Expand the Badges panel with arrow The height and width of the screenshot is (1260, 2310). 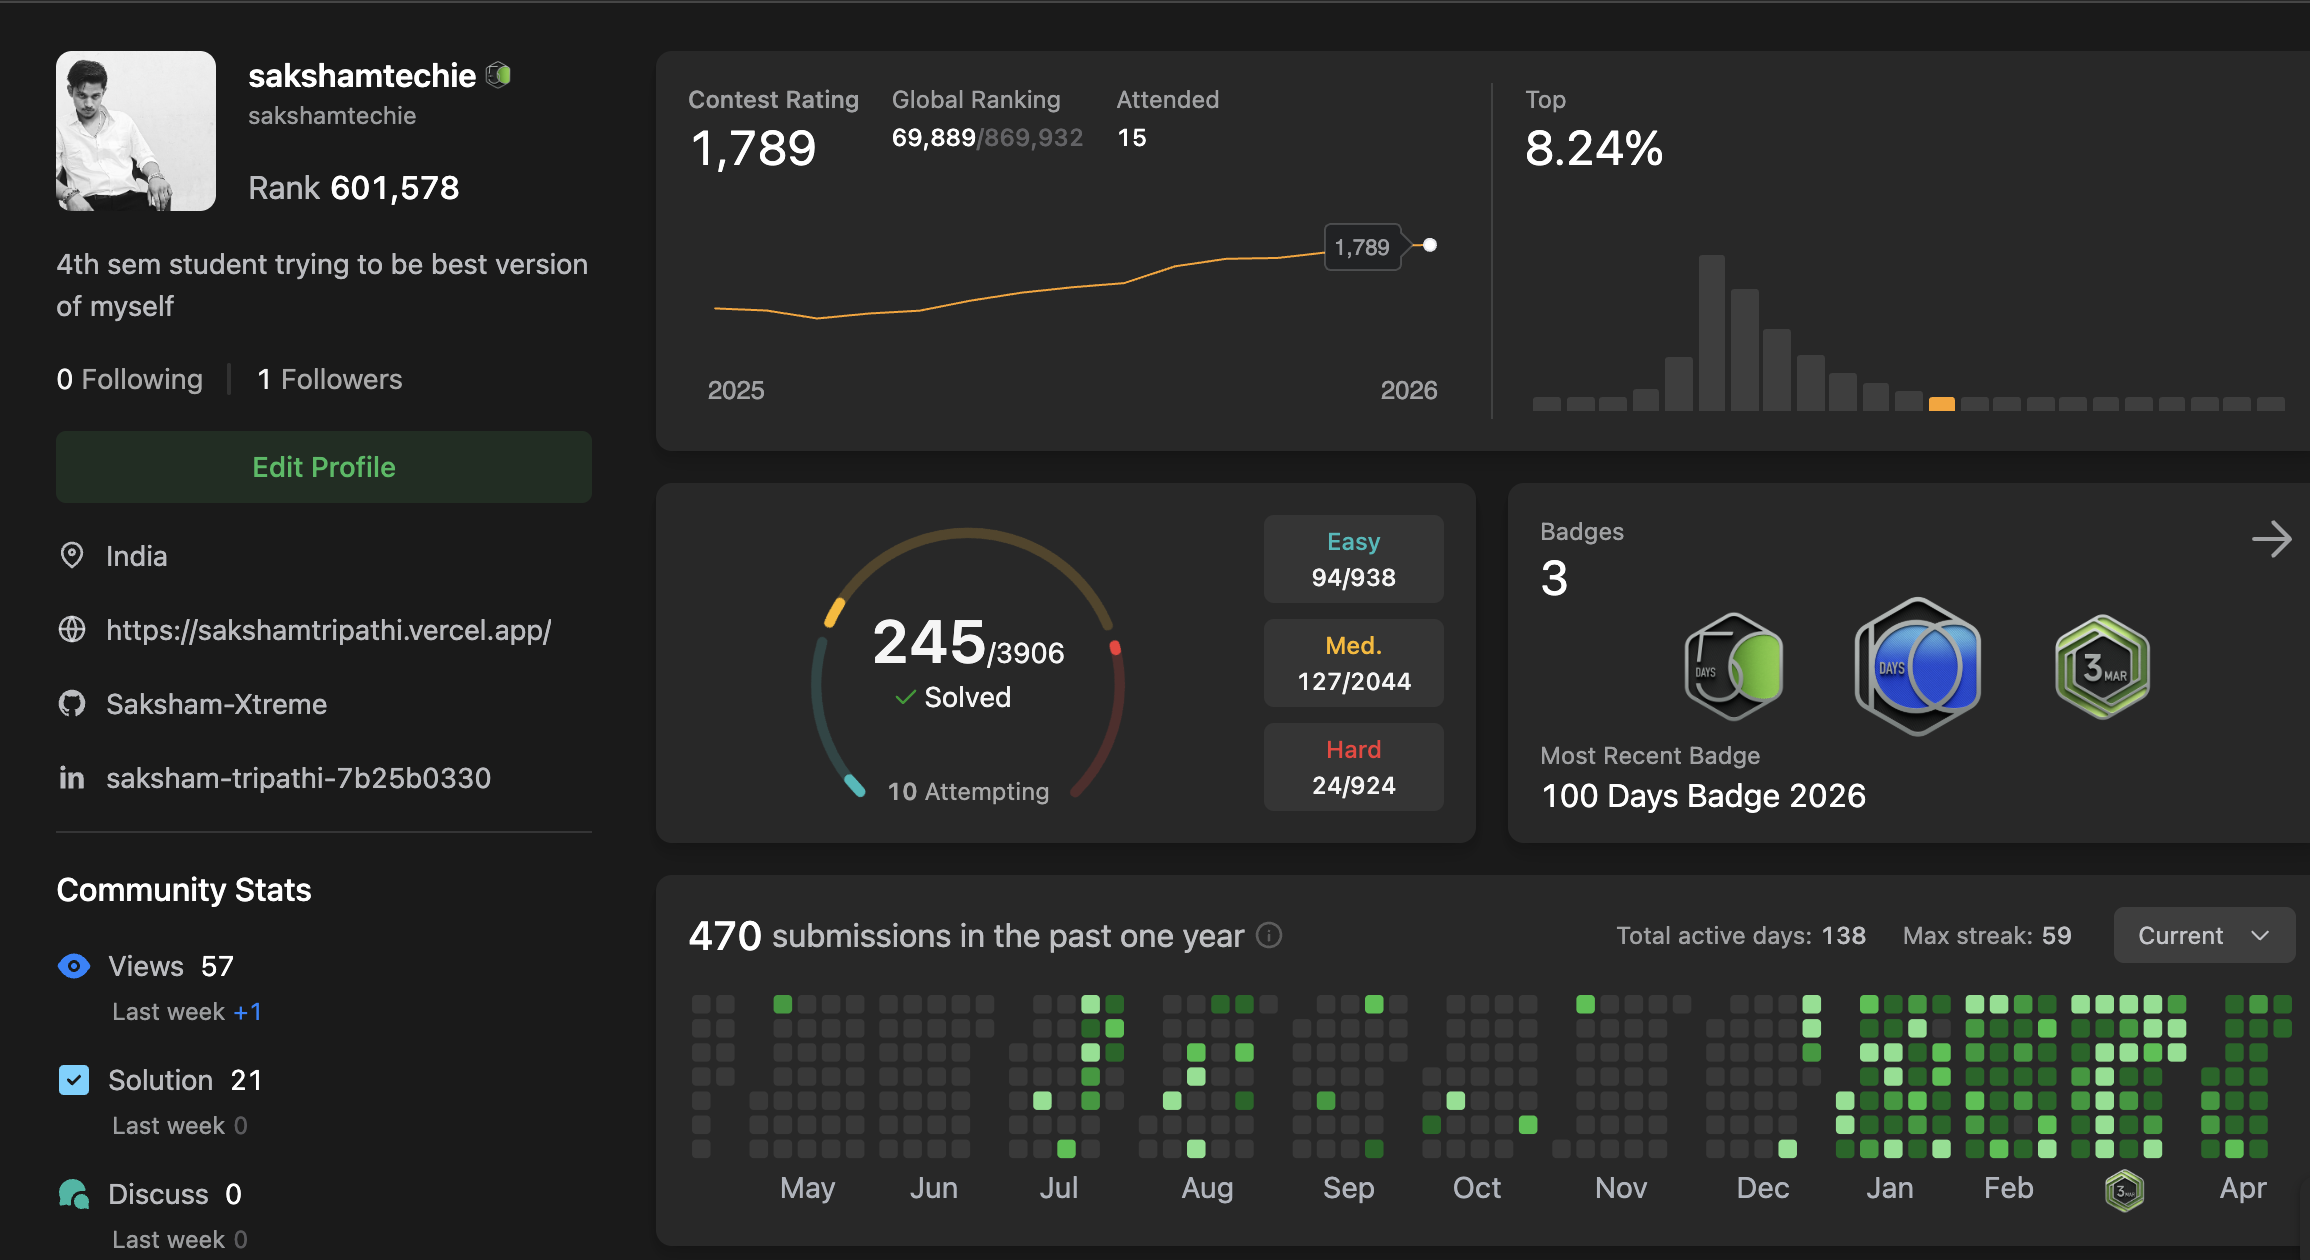click(2271, 539)
